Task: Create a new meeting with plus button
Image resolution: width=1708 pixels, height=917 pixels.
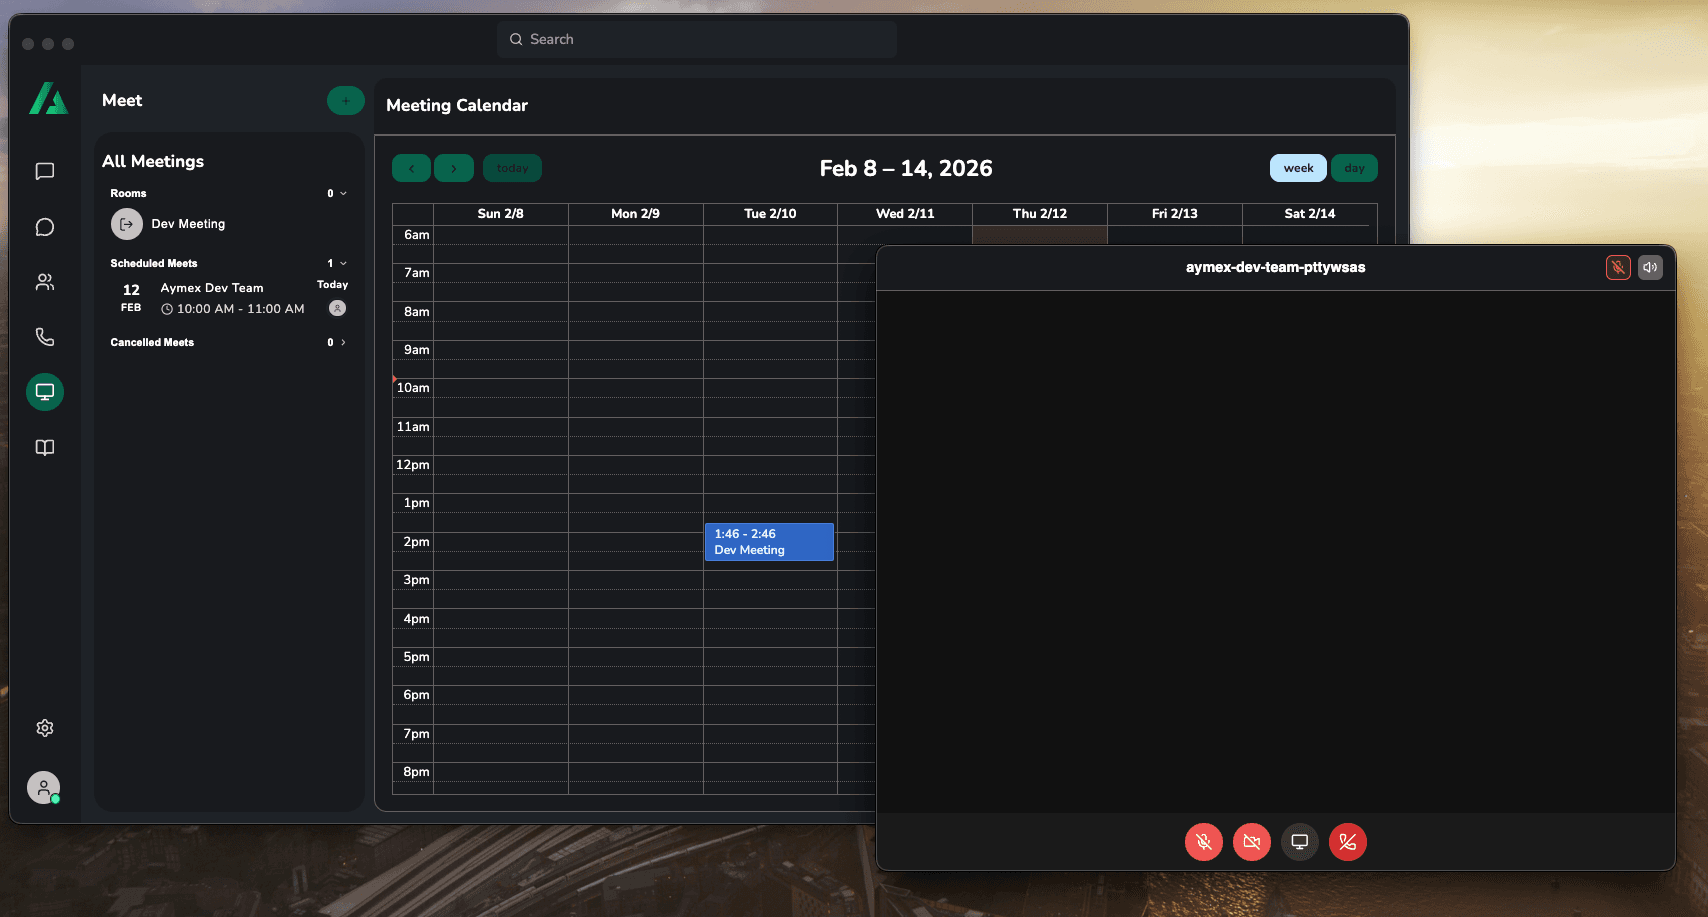Action: (x=346, y=100)
